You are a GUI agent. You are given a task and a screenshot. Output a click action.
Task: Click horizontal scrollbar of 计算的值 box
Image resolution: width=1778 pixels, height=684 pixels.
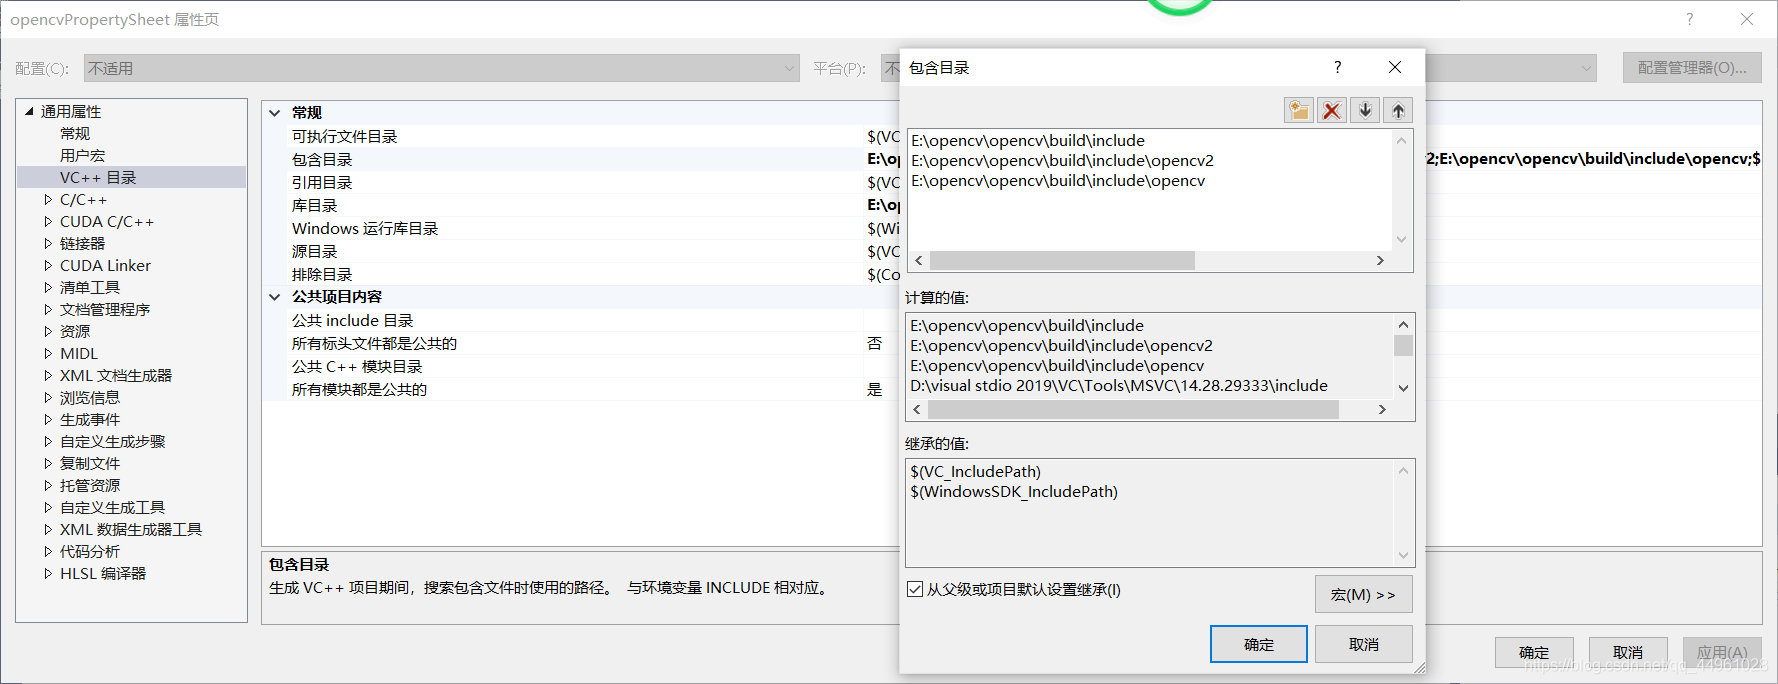(1133, 409)
